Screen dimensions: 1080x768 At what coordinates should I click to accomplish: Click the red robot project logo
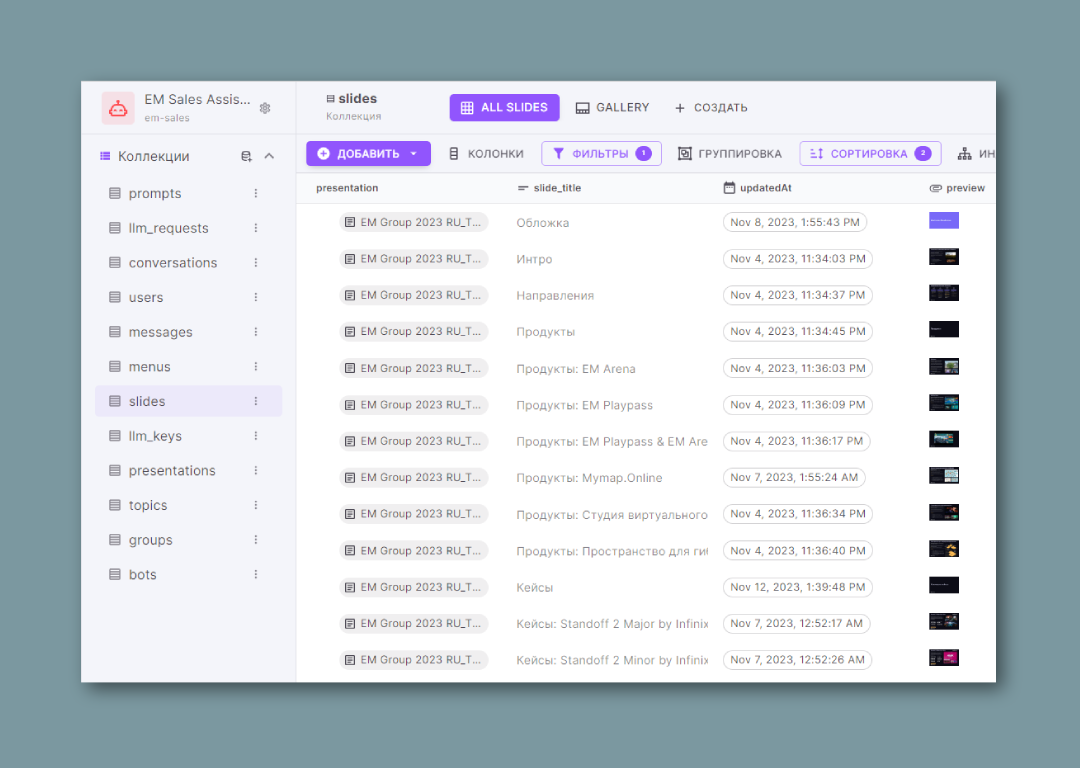pyautogui.click(x=118, y=108)
